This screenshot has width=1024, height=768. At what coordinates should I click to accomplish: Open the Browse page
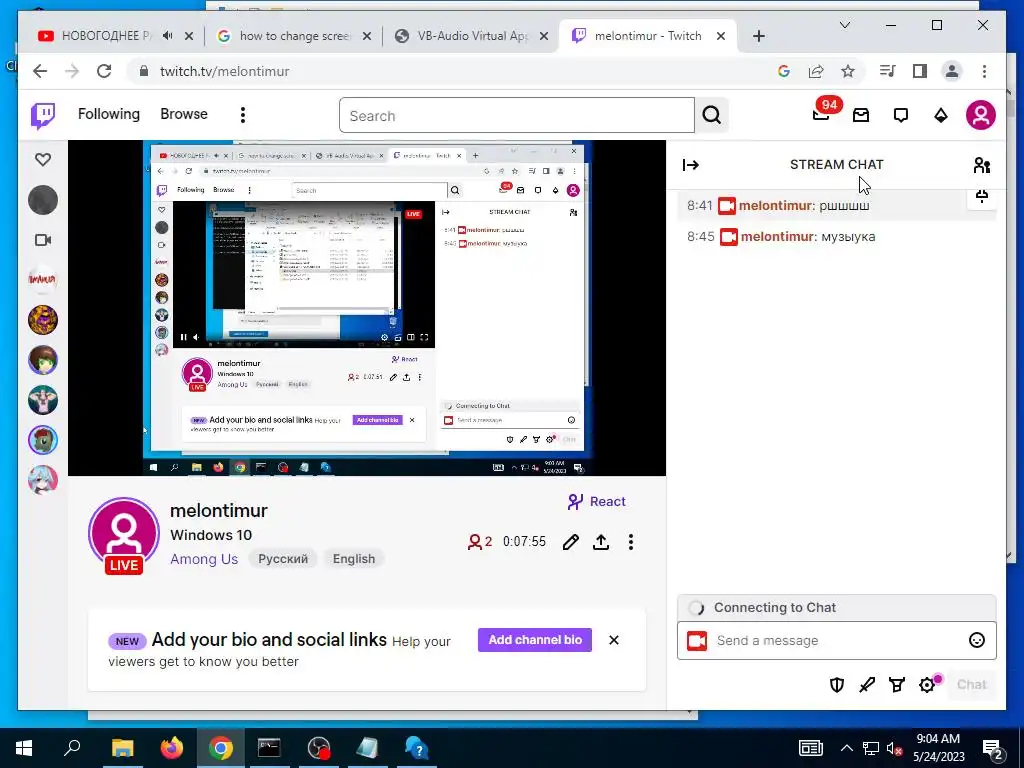184,114
